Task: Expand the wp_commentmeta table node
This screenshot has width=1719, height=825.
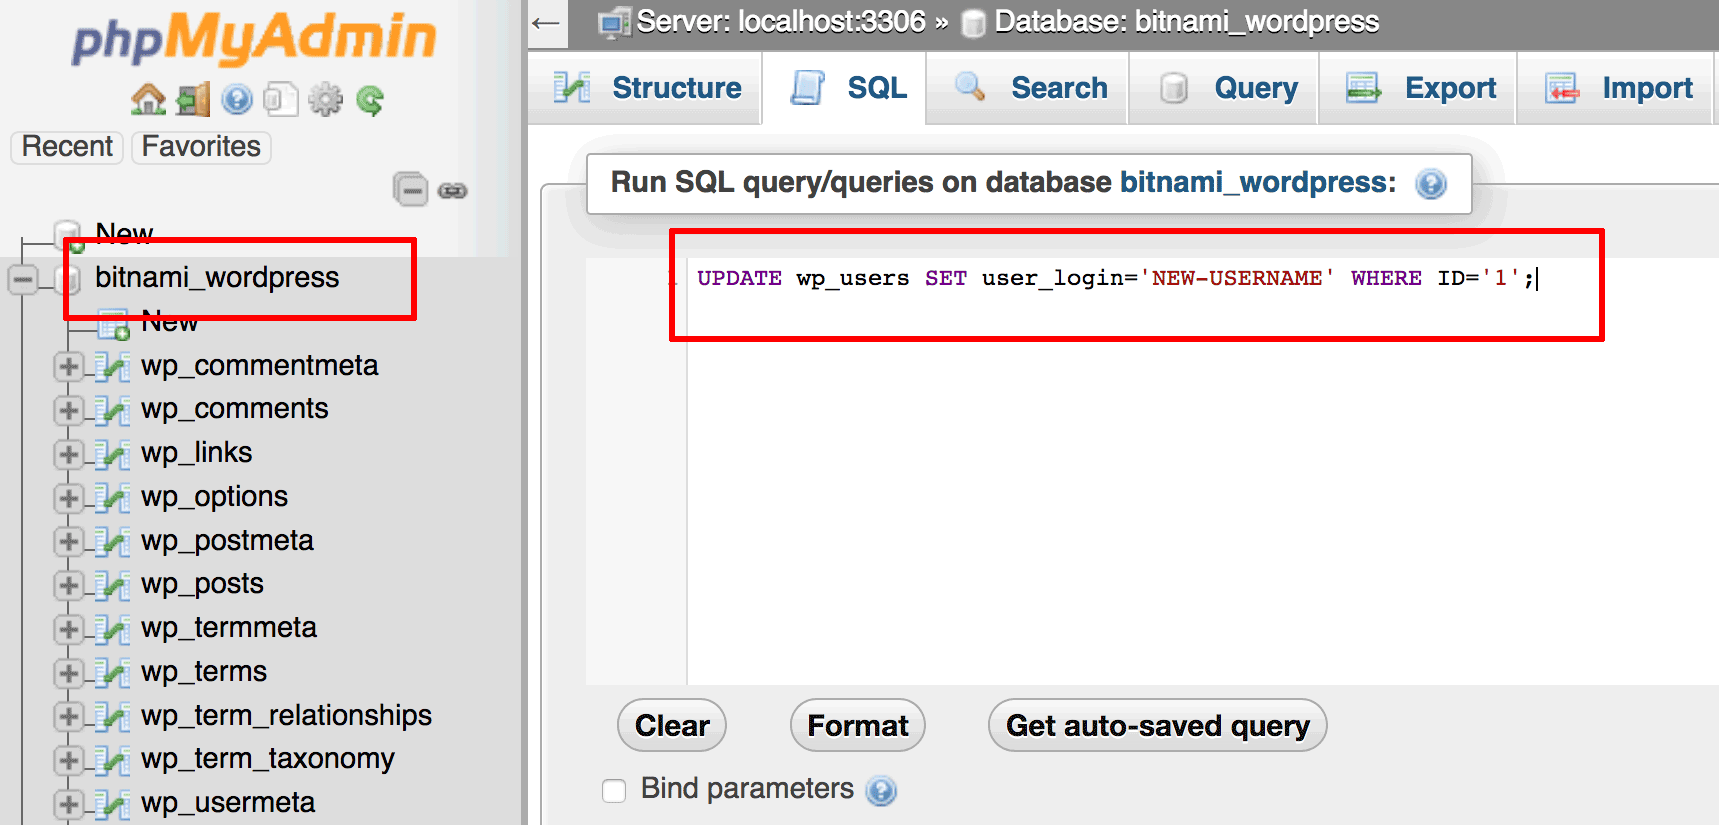Action: 68,367
